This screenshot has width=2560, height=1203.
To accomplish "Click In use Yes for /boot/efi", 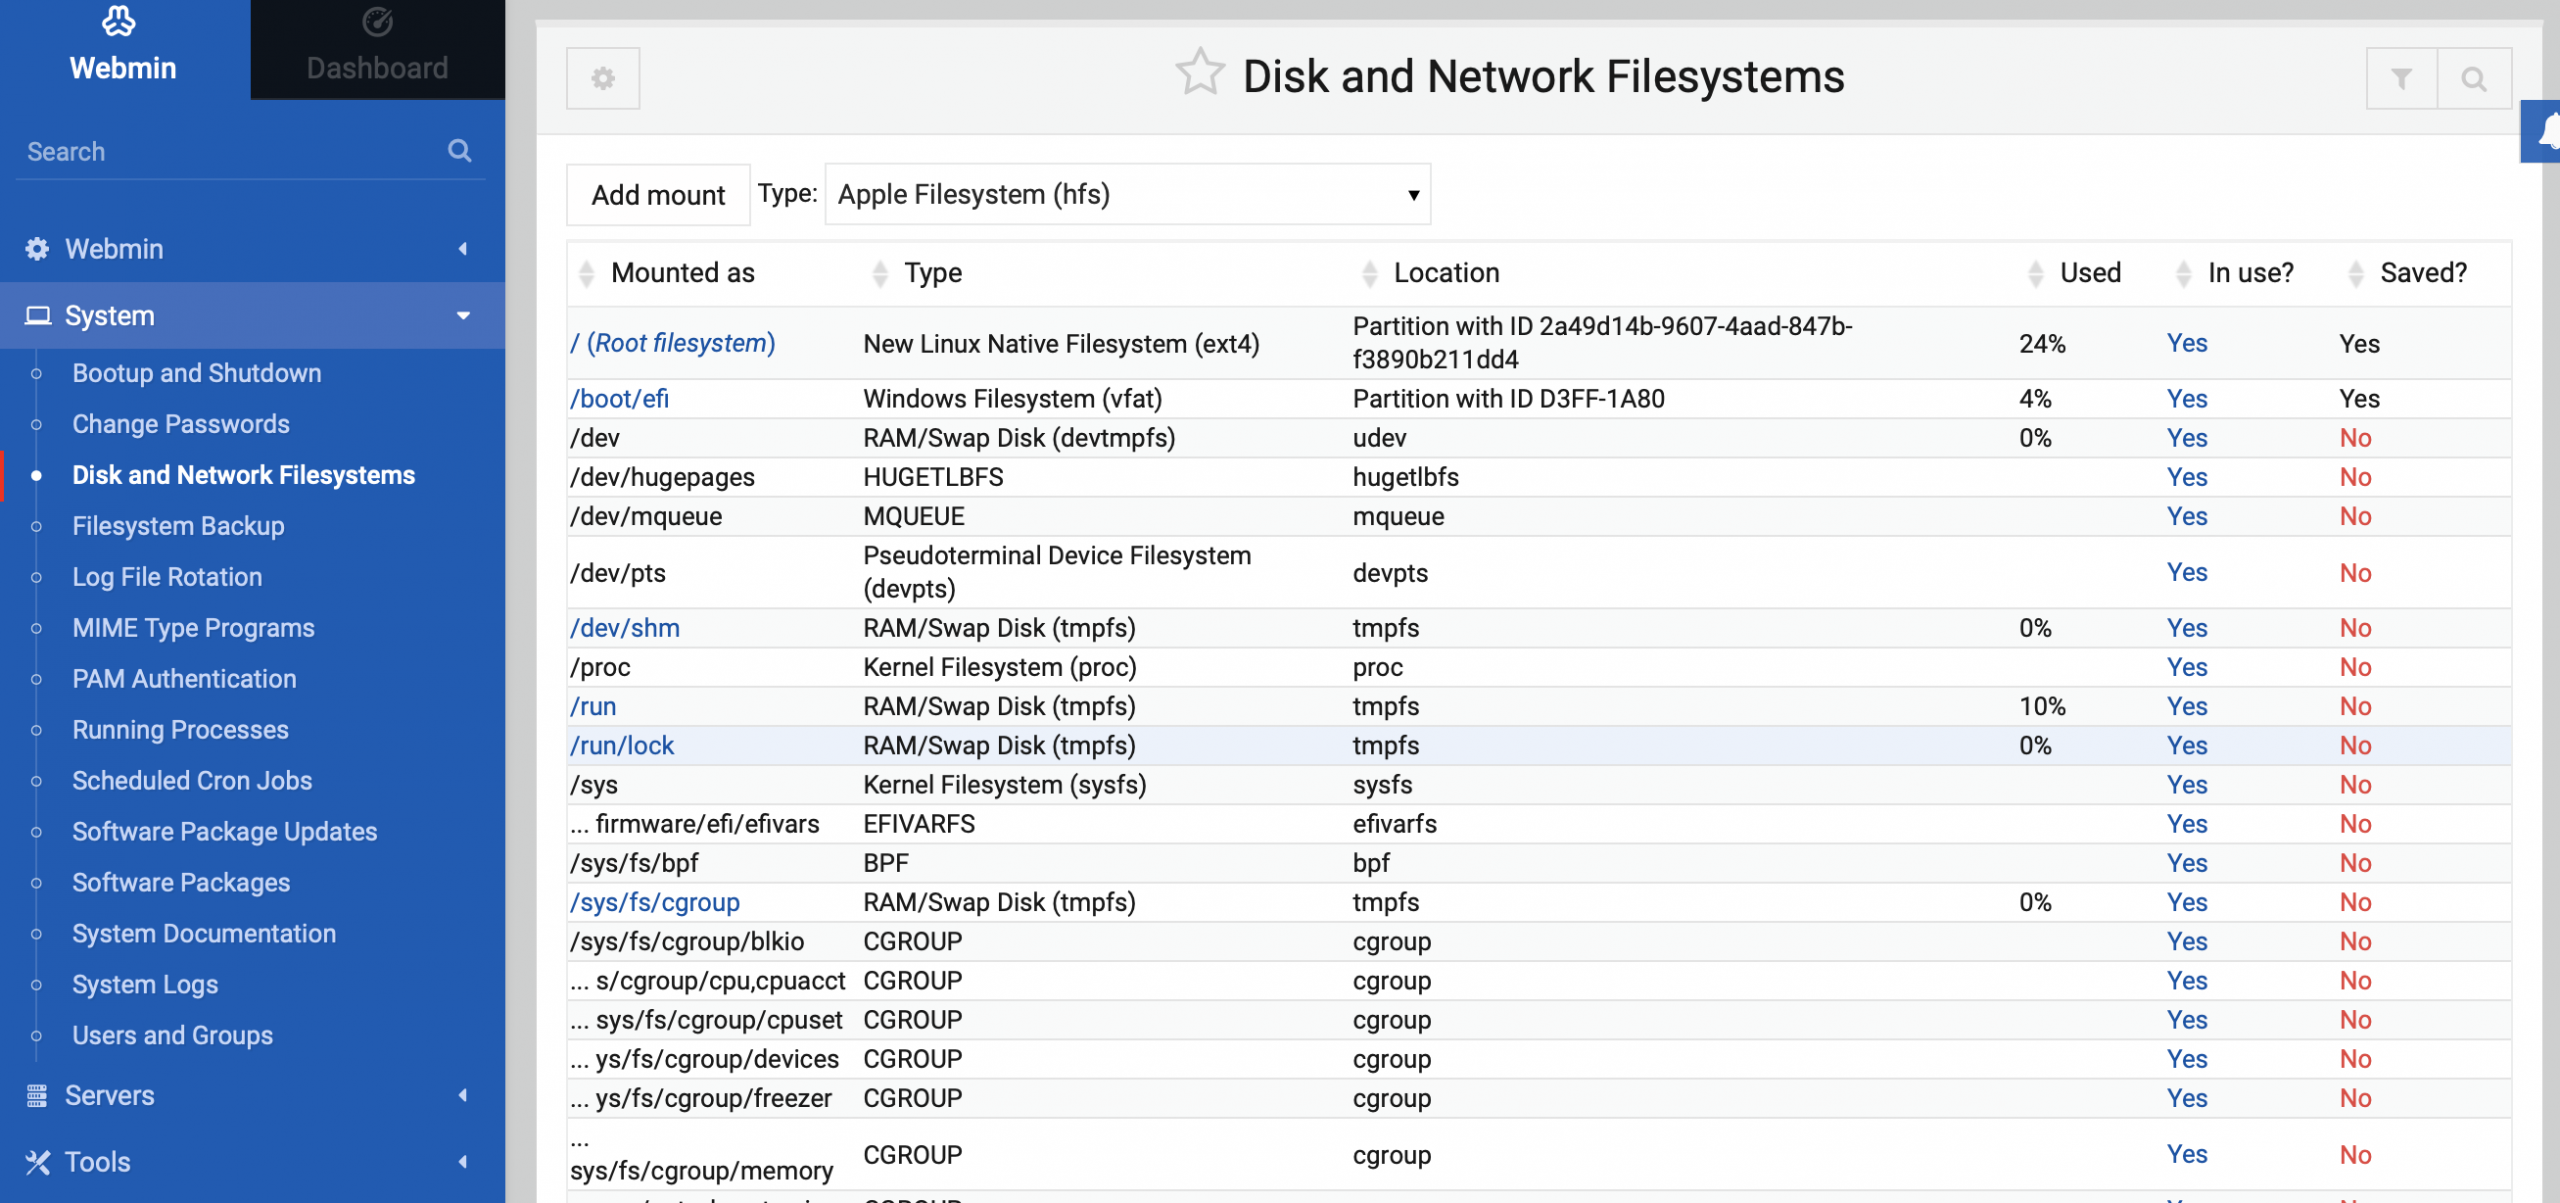I will (2187, 399).
